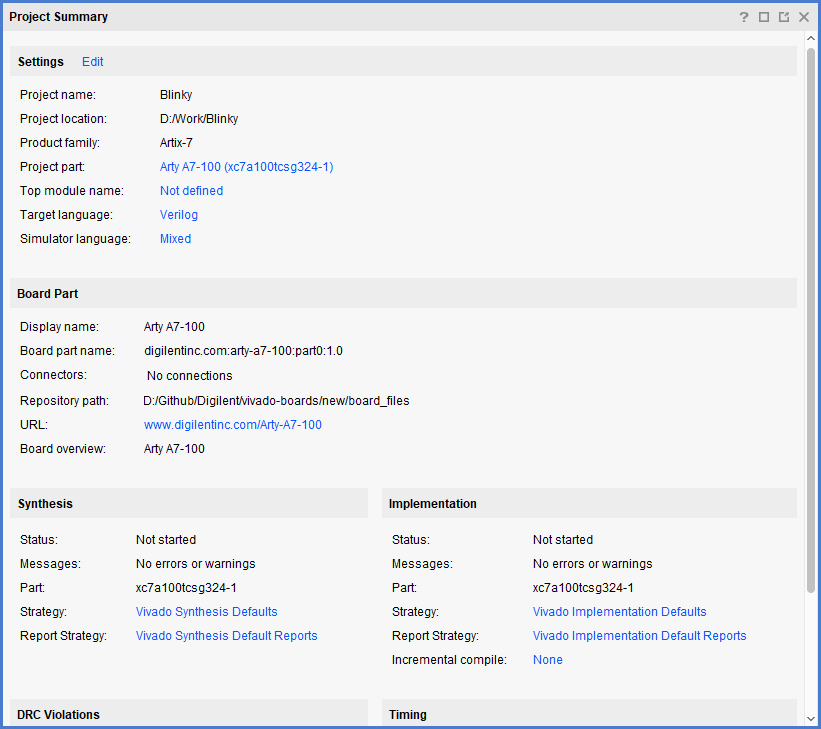Select the Artix-7 product family value

click(x=176, y=142)
